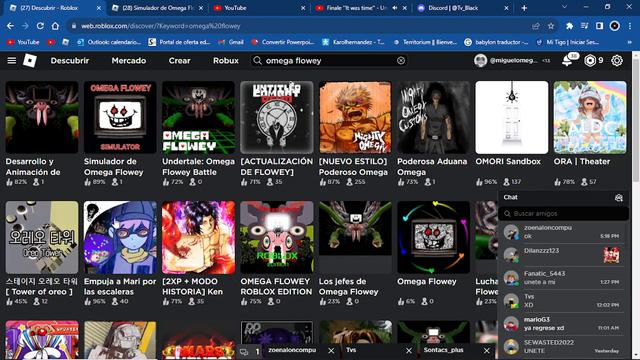This screenshot has width=640, height=360.
Task: Mute the Finale tab audio icon
Action: tap(395, 8)
